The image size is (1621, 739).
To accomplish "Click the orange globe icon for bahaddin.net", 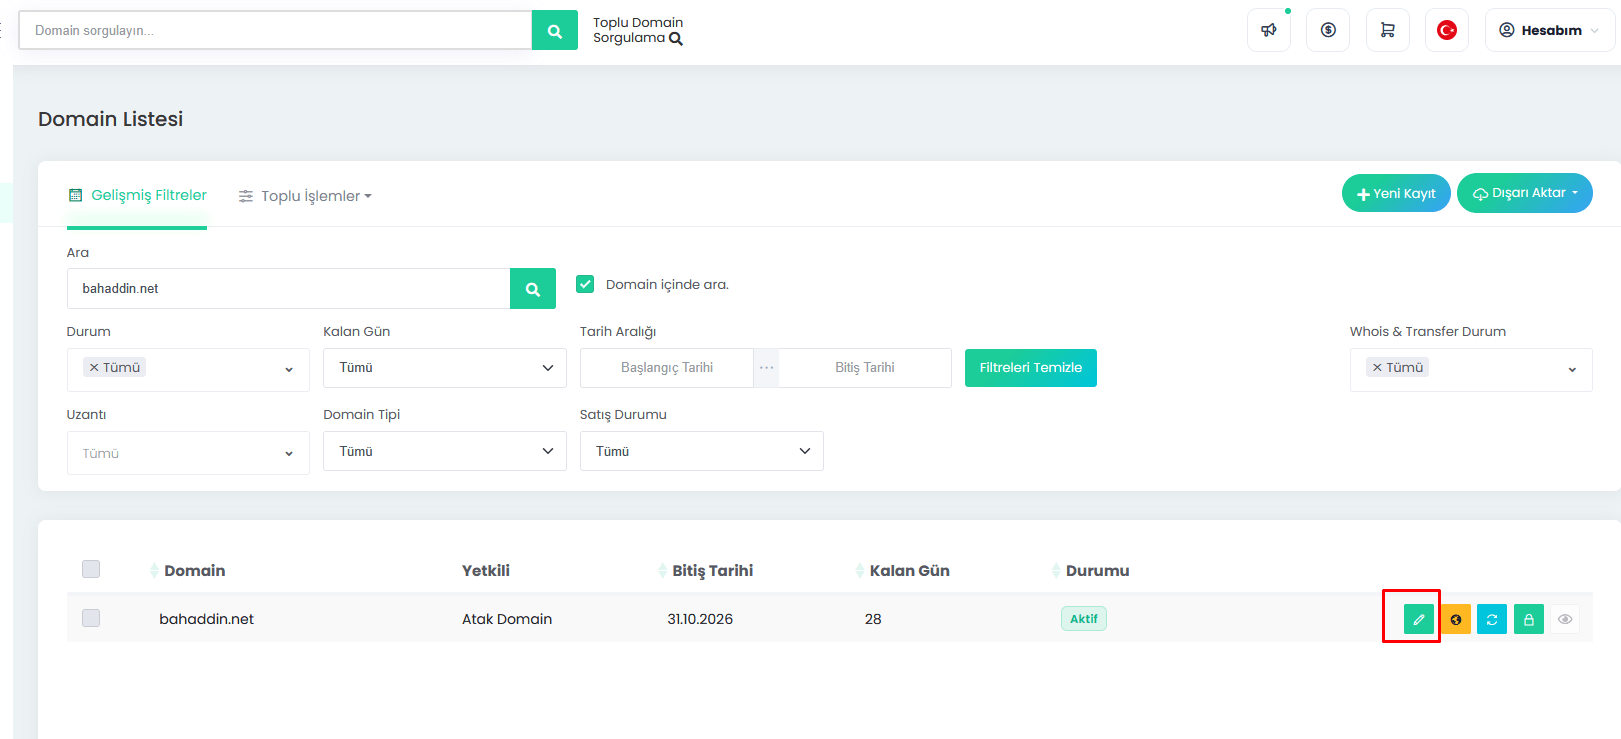I will (x=1456, y=619).
